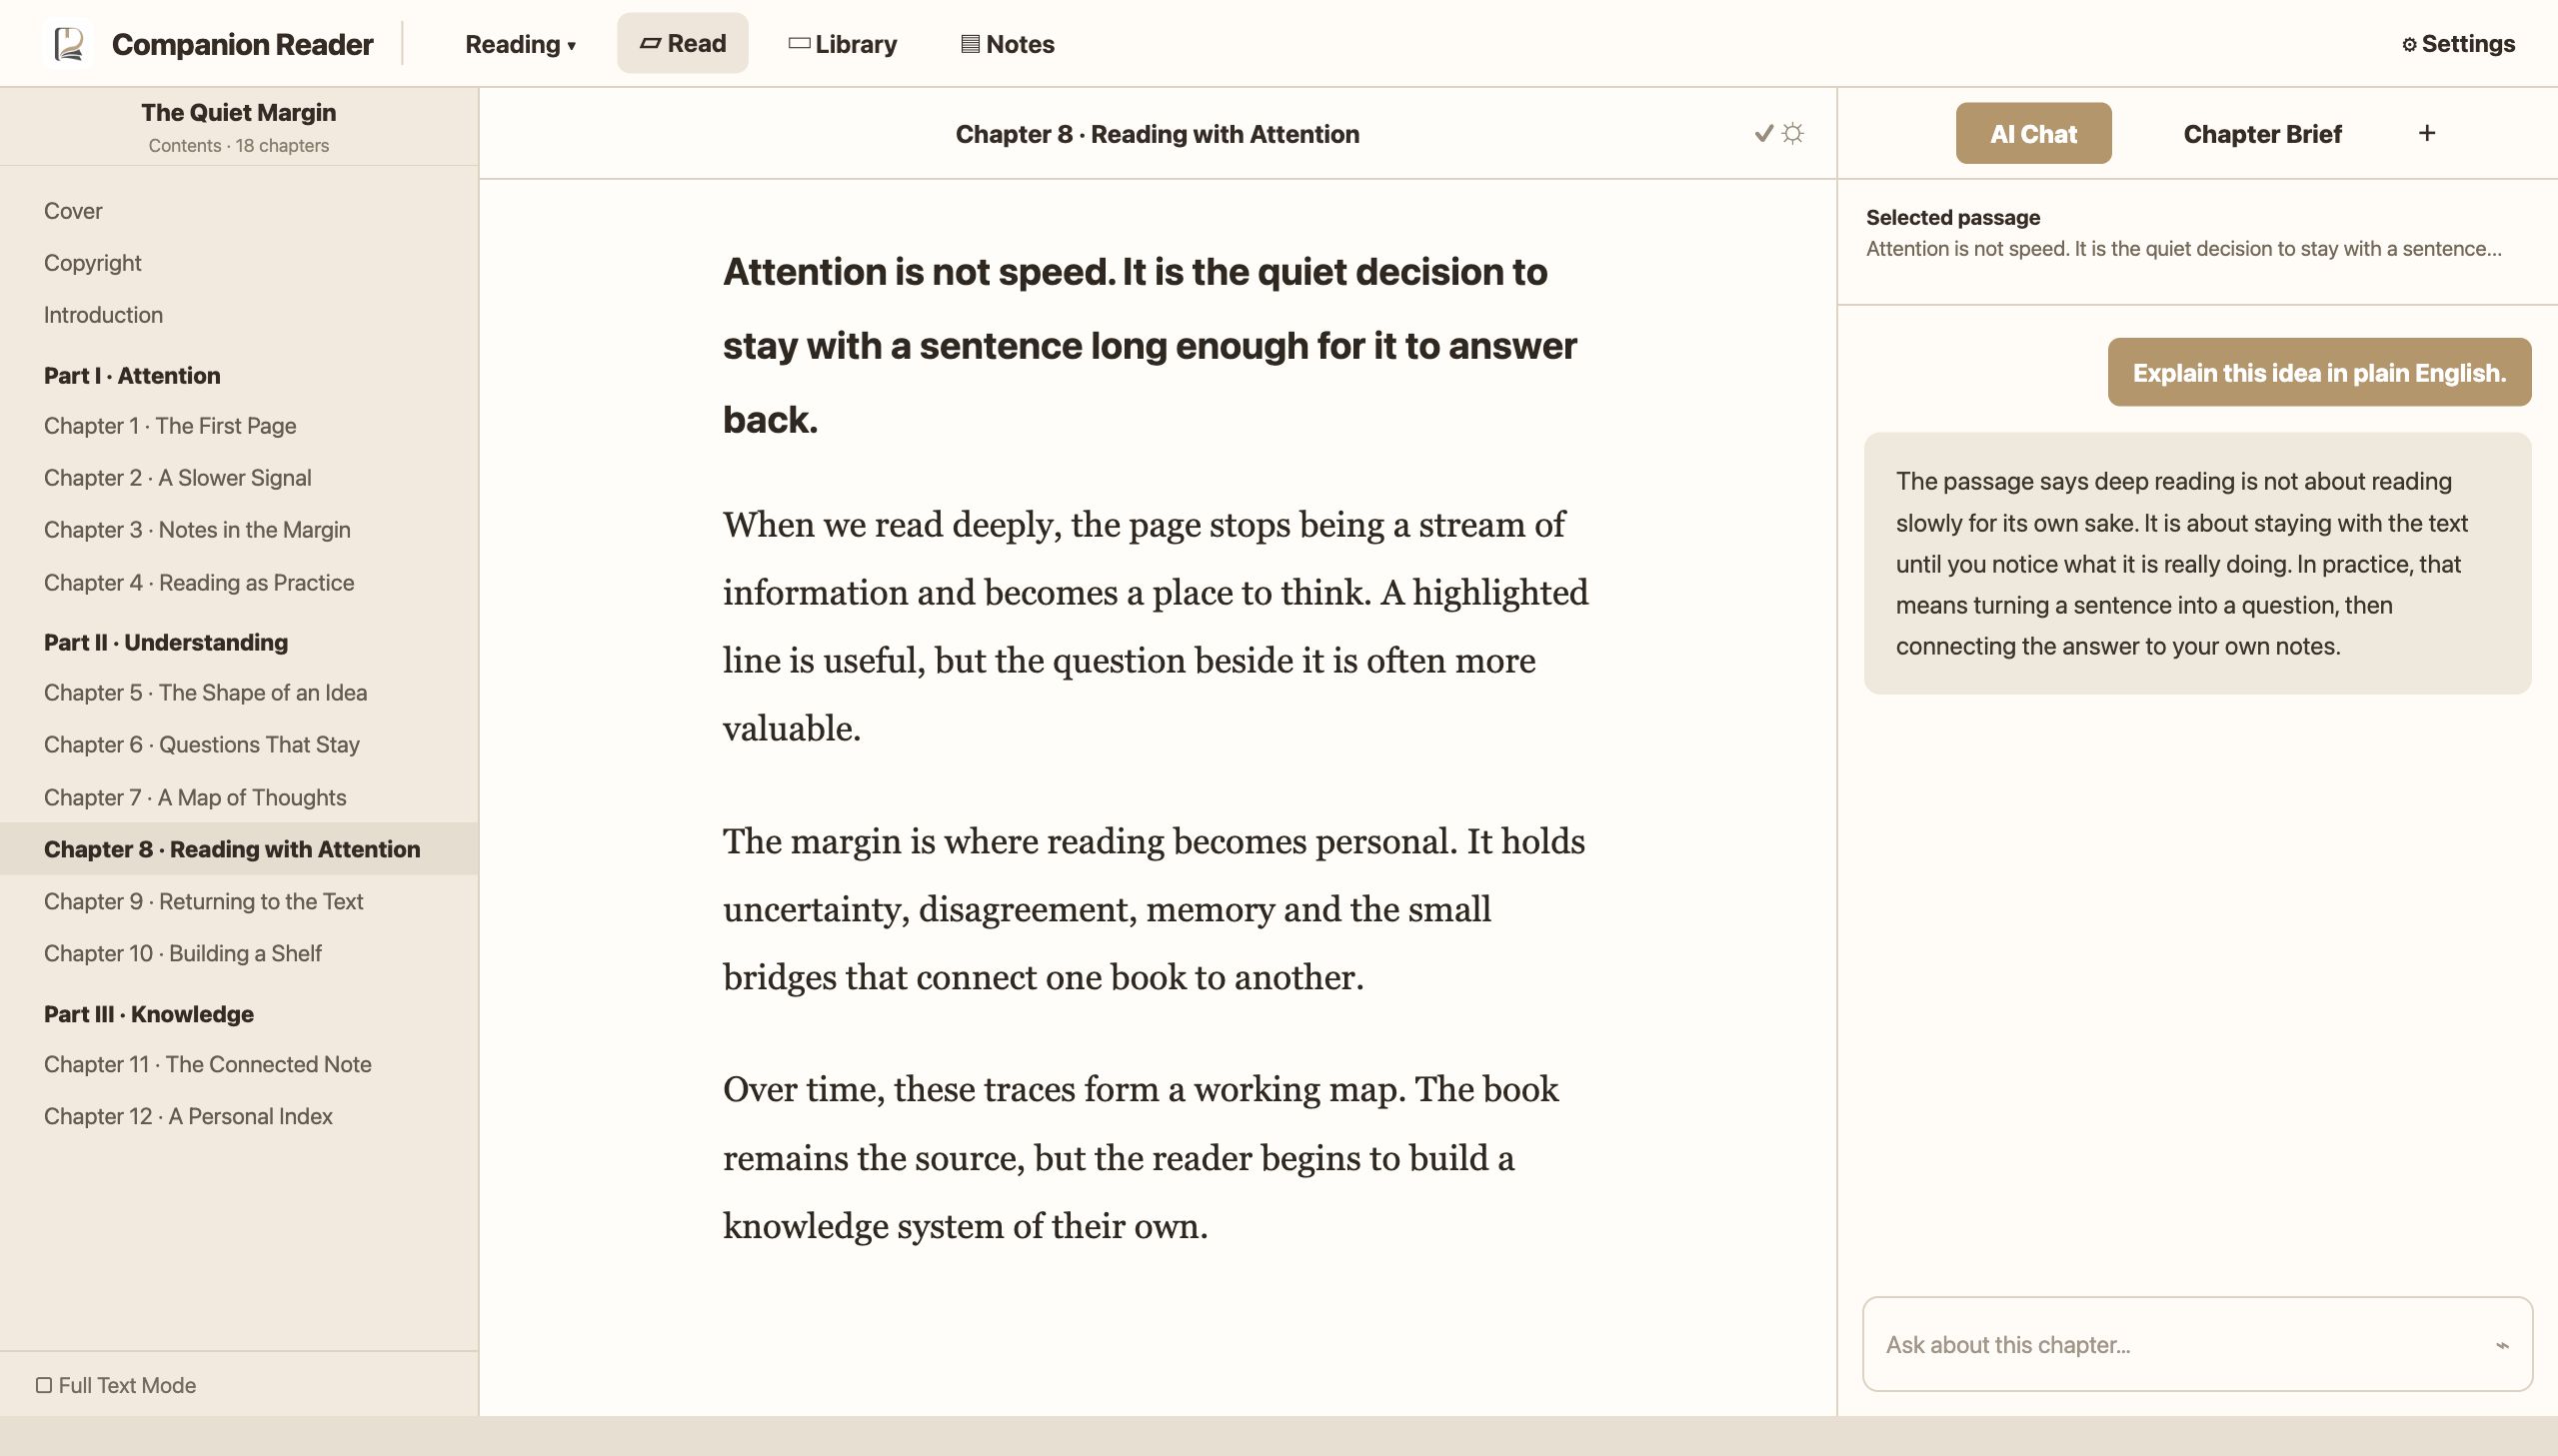Click paragraph starting 'When we read deeply'
Viewport: 2558px width, 1456px height.
[x=1155, y=627]
